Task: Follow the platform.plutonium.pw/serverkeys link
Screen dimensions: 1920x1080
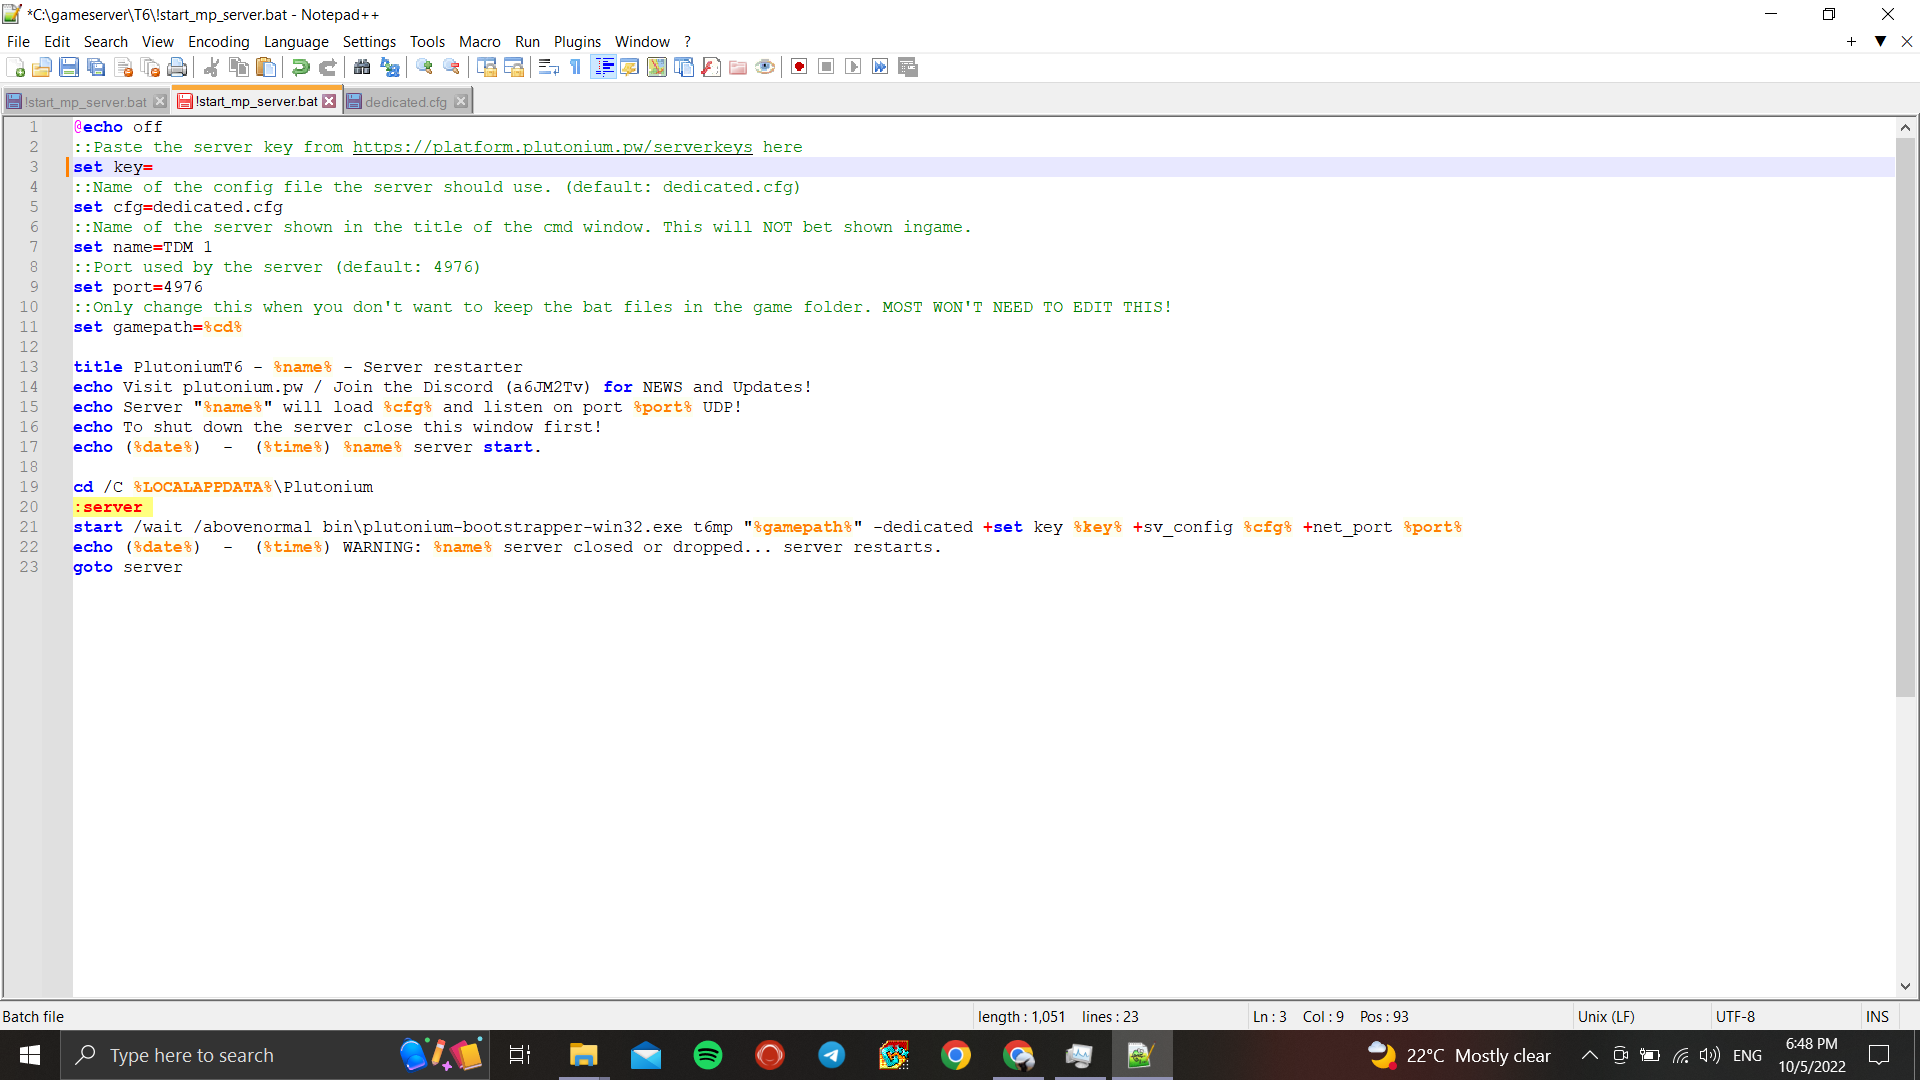Action: (552, 147)
